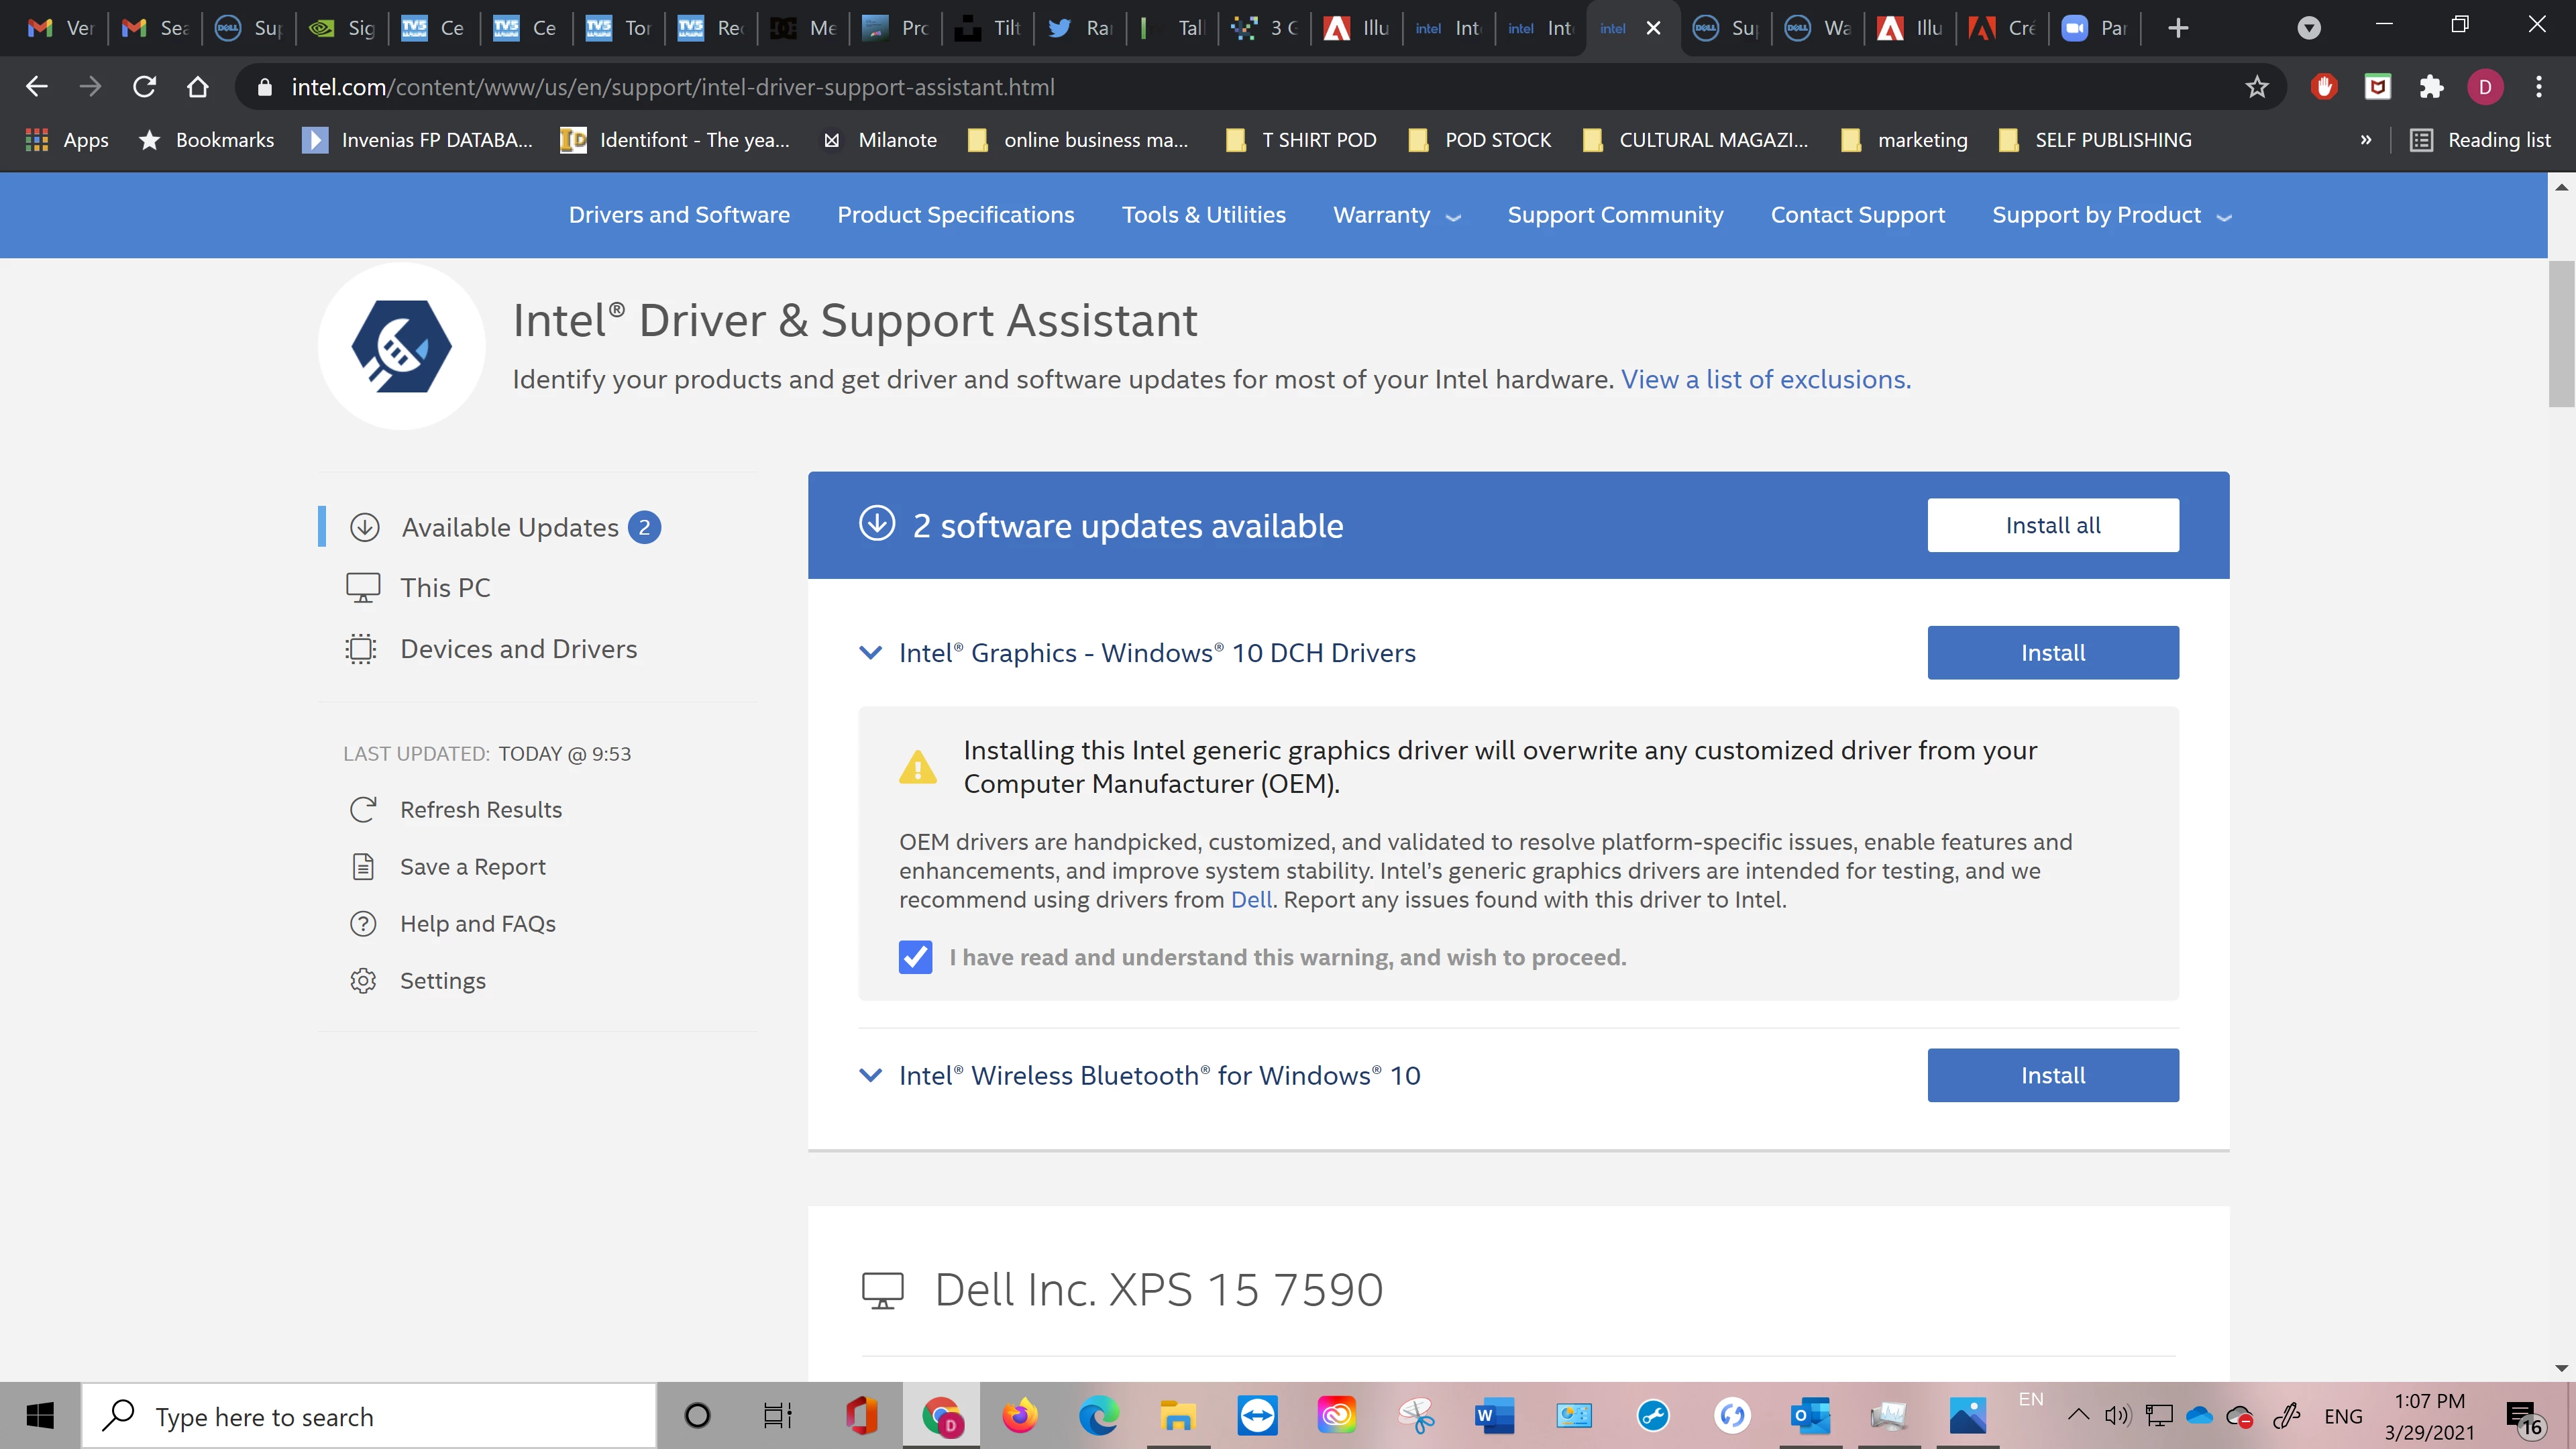
Task: Select This PC monitor icon
Action: (363, 587)
